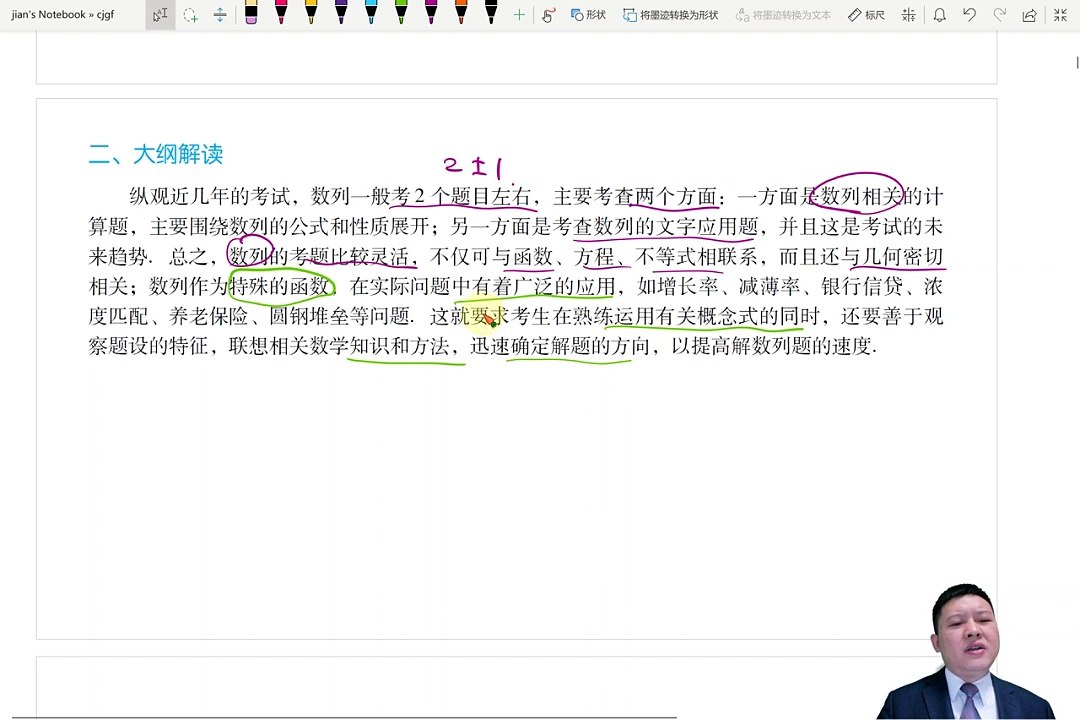The width and height of the screenshot is (1080, 720).
Task: Click the underlined text 迅速确定解题的方向
Action: click(x=559, y=346)
